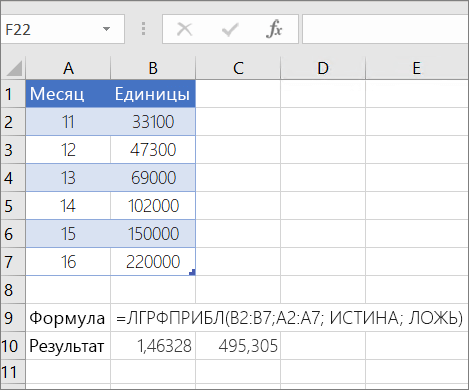The height and width of the screenshot is (390, 469).
Task: Click the 'Единицы' header cell
Action: point(153,94)
